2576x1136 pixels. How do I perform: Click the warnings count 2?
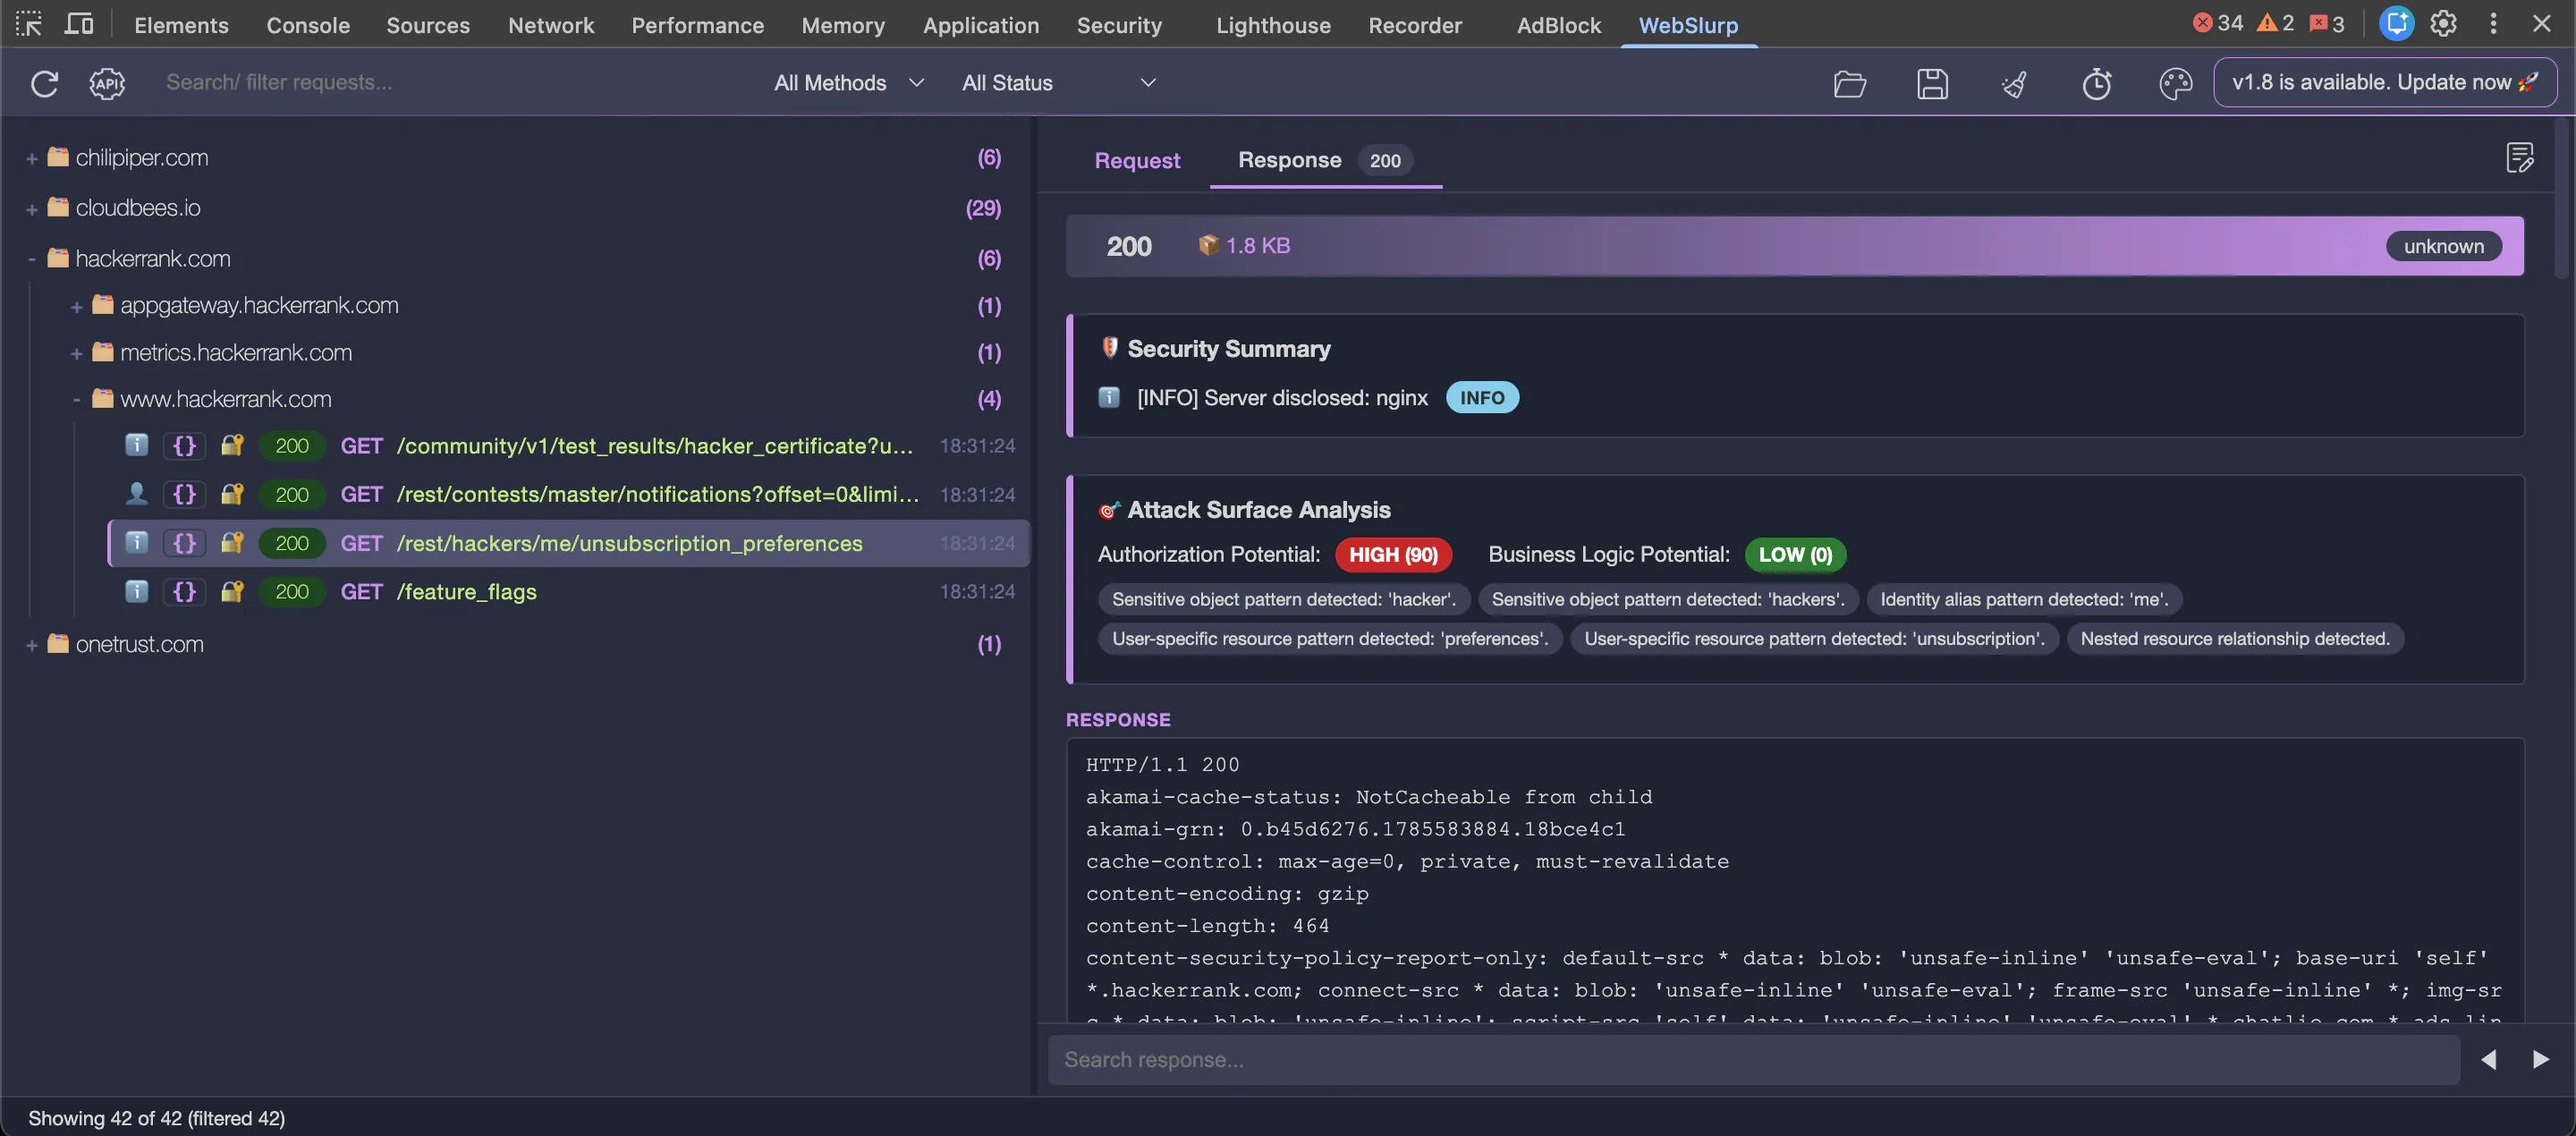pyautogui.click(x=2275, y=24)
